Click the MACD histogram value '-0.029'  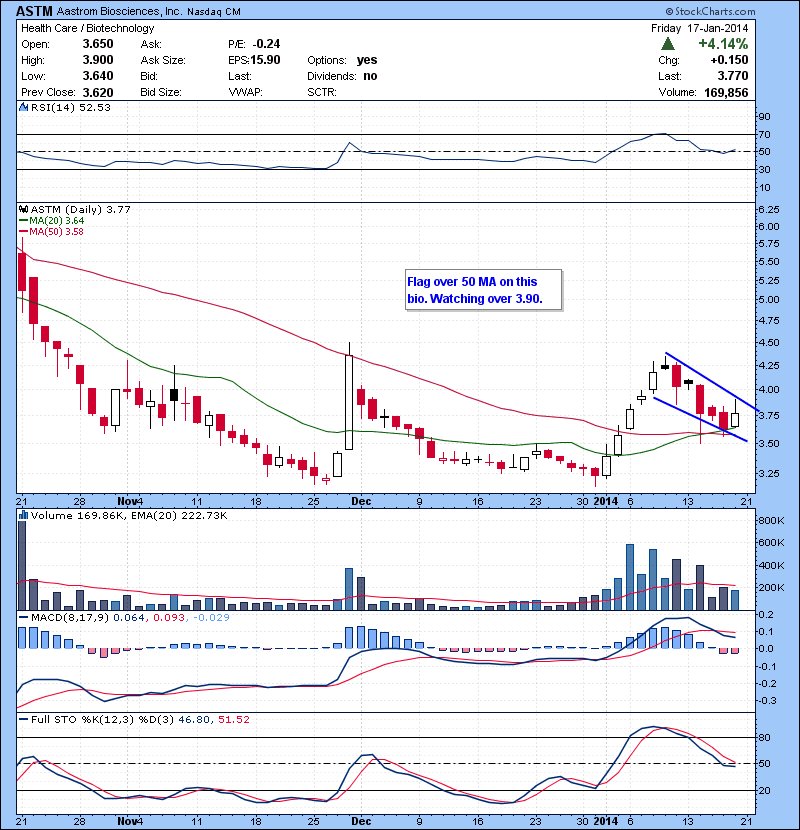click(x=212, y=617)
